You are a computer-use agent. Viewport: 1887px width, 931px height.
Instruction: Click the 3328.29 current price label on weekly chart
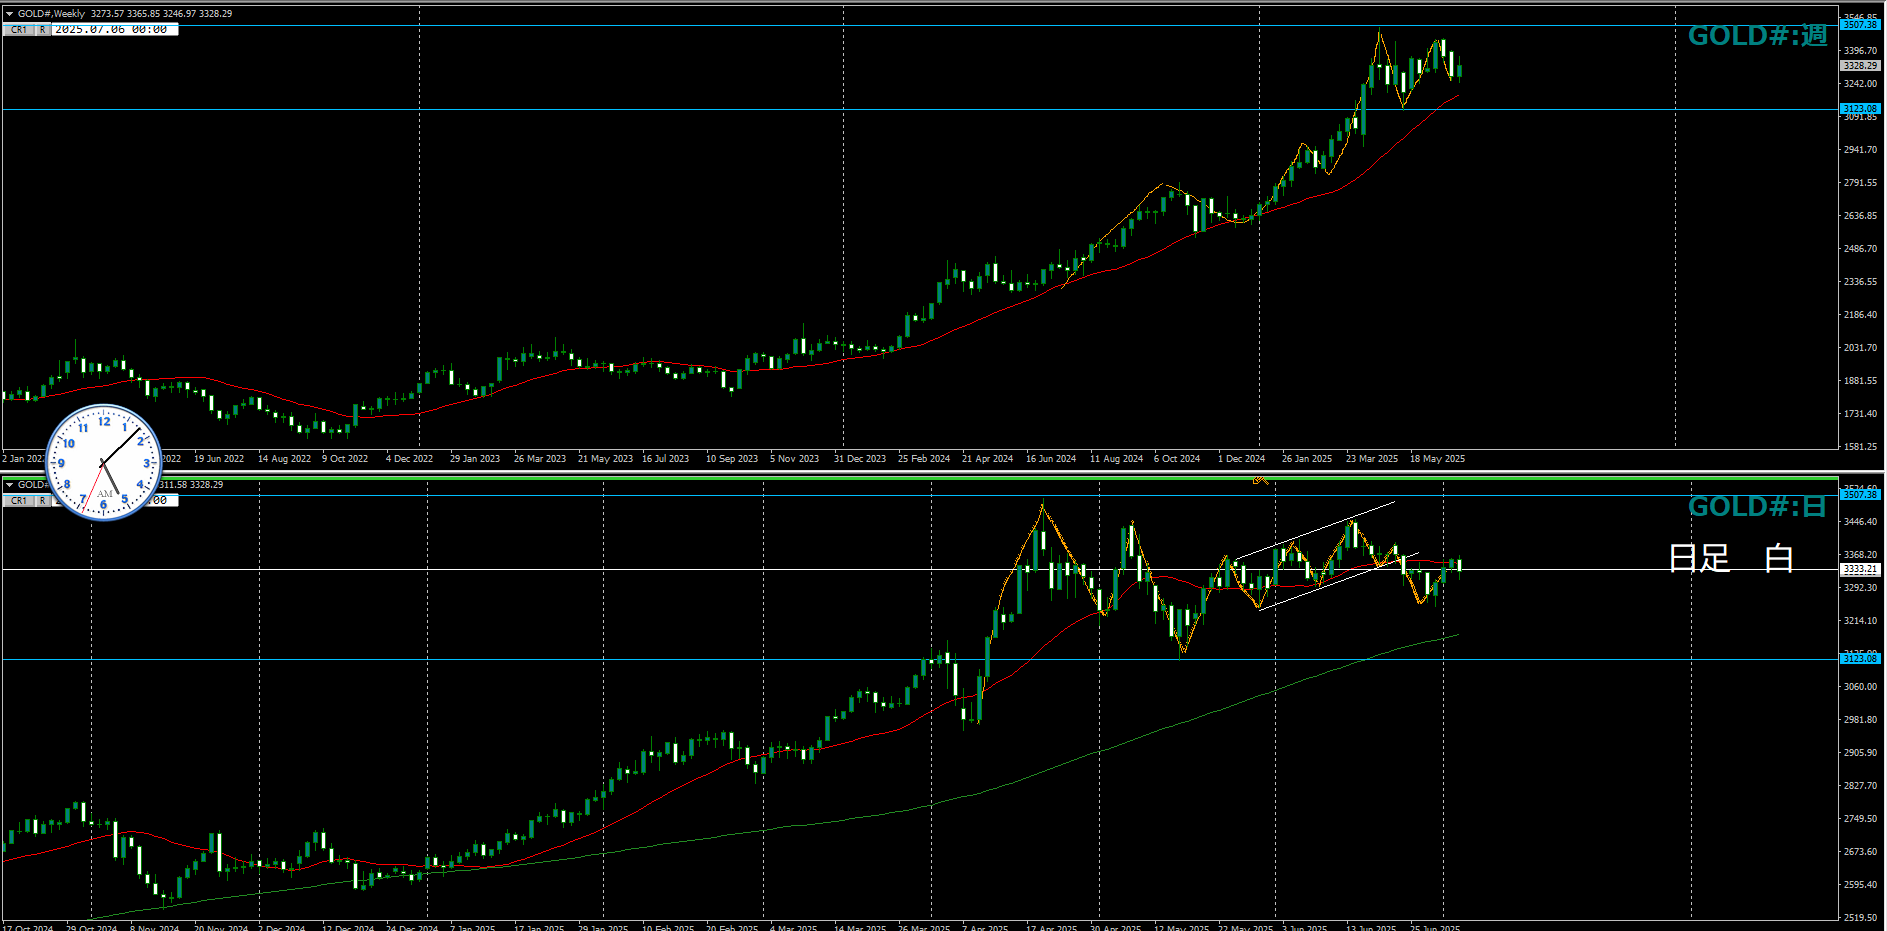point(1860,66)
